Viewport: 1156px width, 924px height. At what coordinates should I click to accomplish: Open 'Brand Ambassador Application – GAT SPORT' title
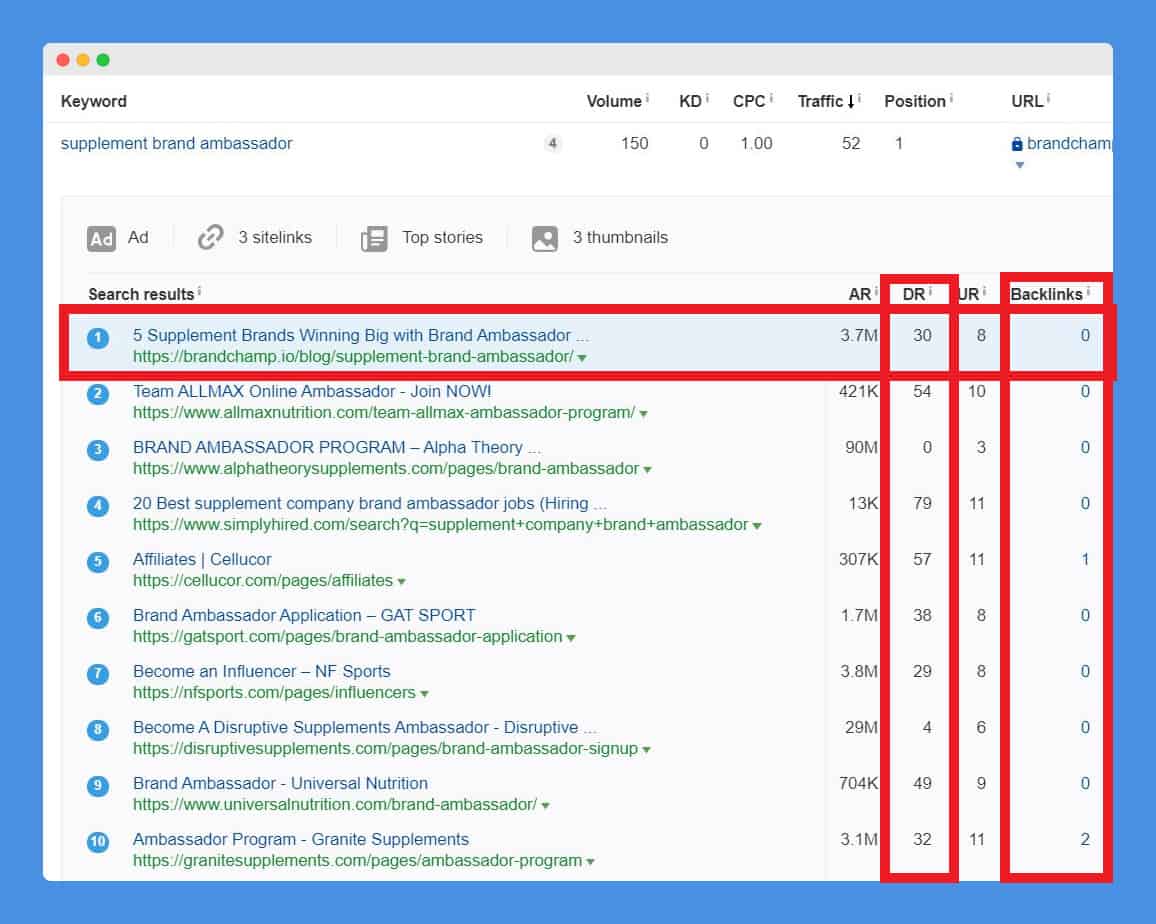(x=304, y=616)
